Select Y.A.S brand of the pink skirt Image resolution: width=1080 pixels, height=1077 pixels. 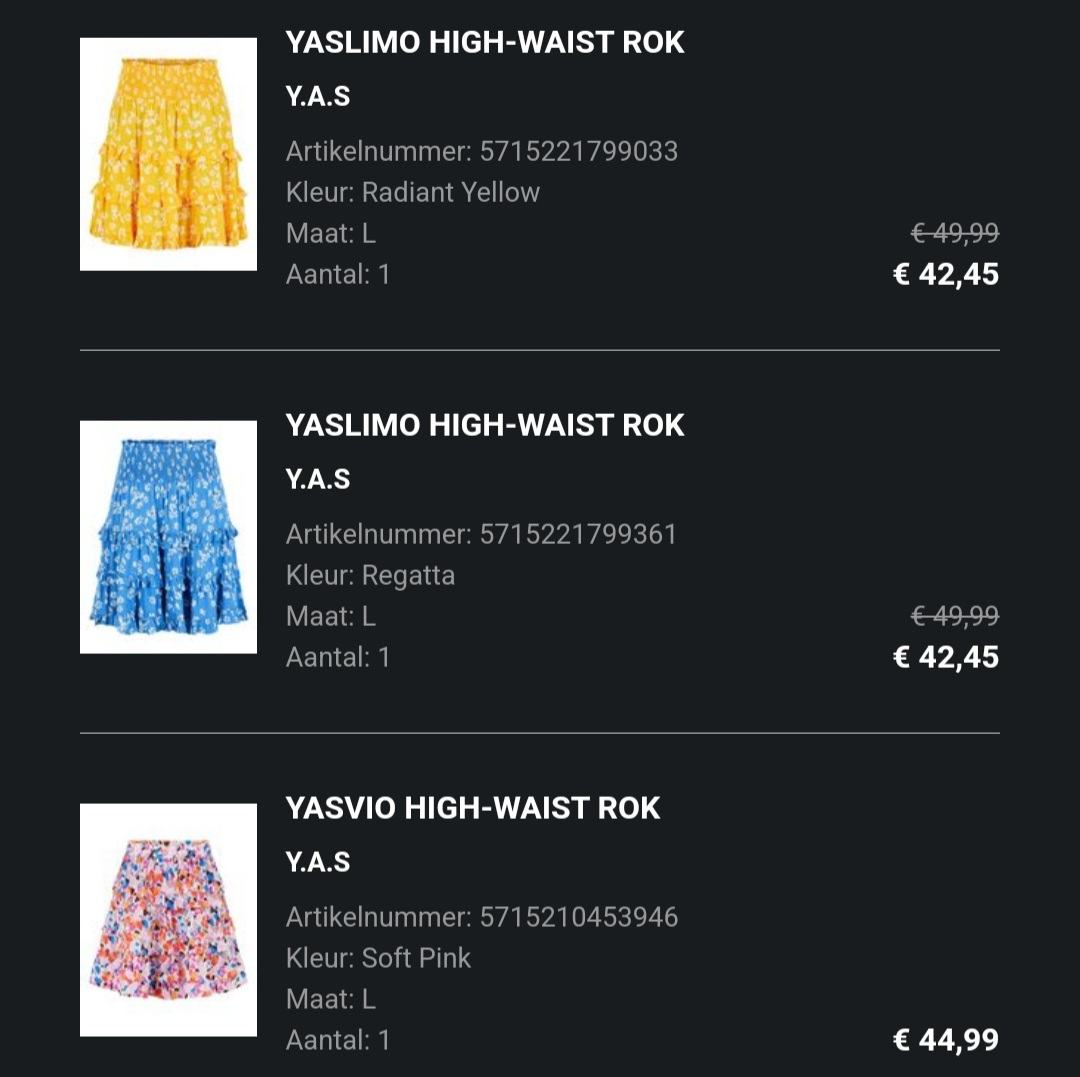coord(318,862)
